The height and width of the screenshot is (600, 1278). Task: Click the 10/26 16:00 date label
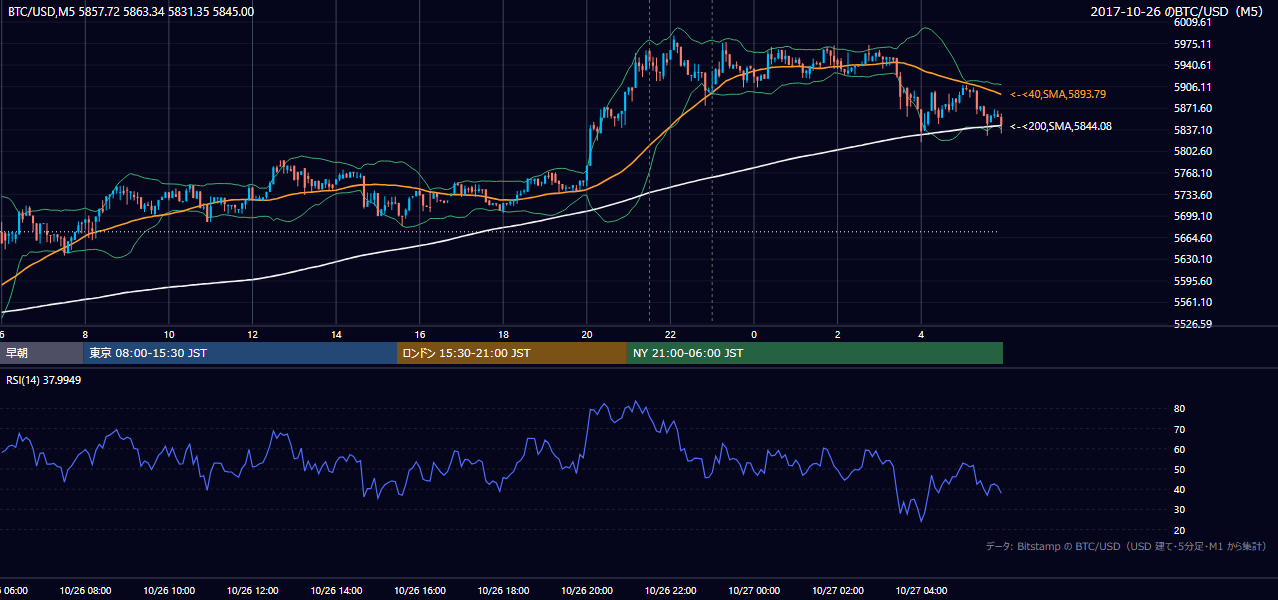pos(420,590)
